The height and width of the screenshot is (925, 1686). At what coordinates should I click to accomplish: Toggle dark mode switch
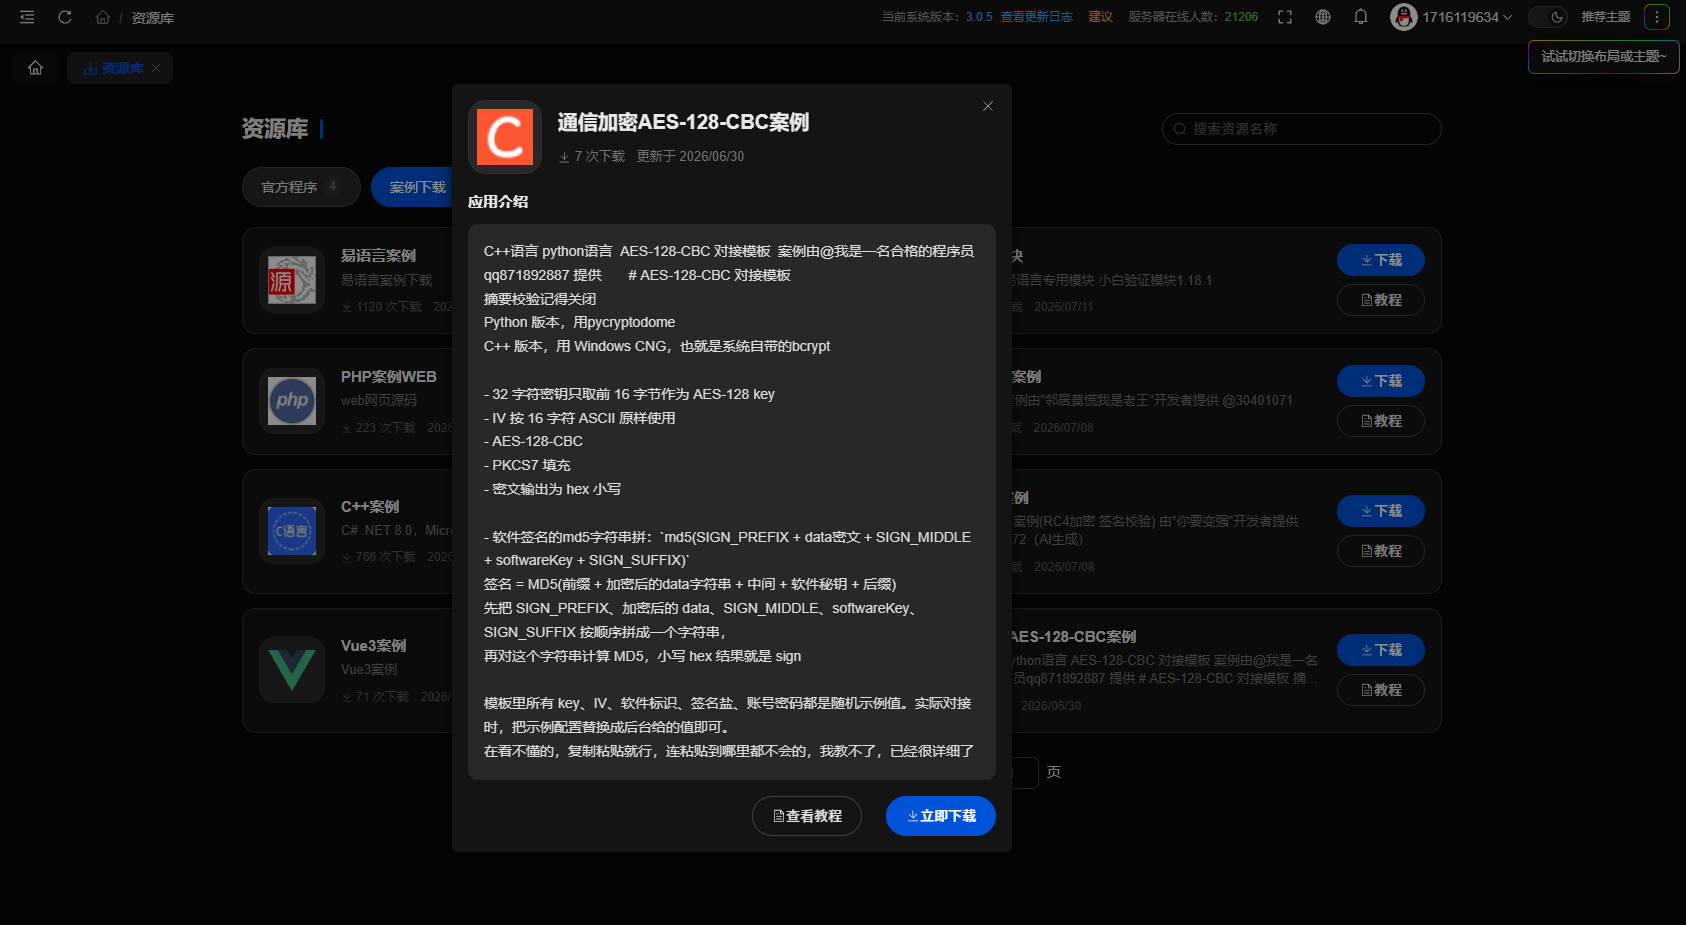click(1547, 17)
